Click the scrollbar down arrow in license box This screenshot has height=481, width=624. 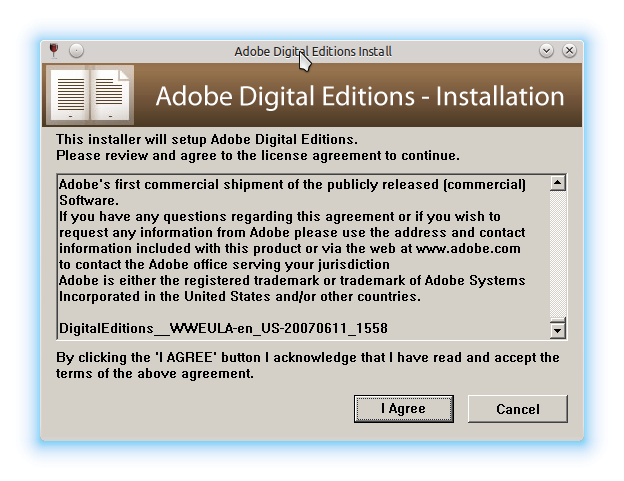[558, 329]
